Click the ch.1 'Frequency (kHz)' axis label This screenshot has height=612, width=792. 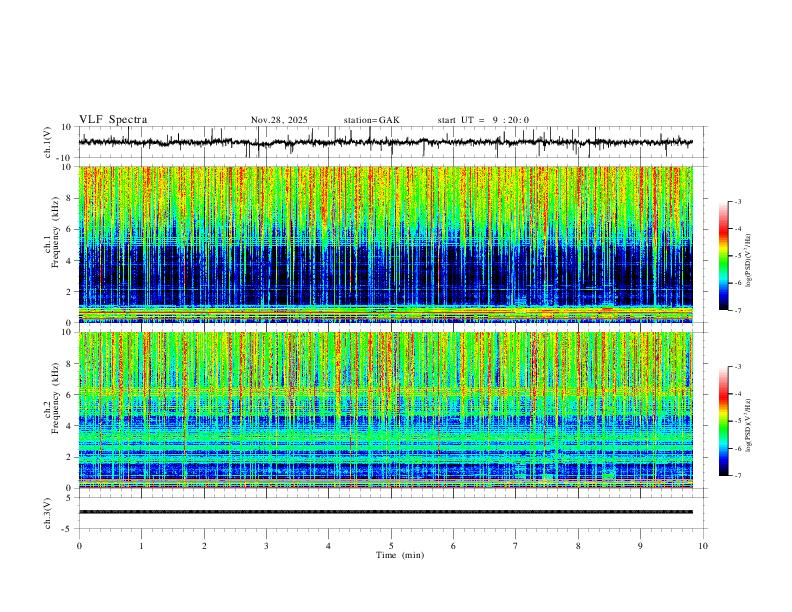pyautogui.click(x=56, y=233)
